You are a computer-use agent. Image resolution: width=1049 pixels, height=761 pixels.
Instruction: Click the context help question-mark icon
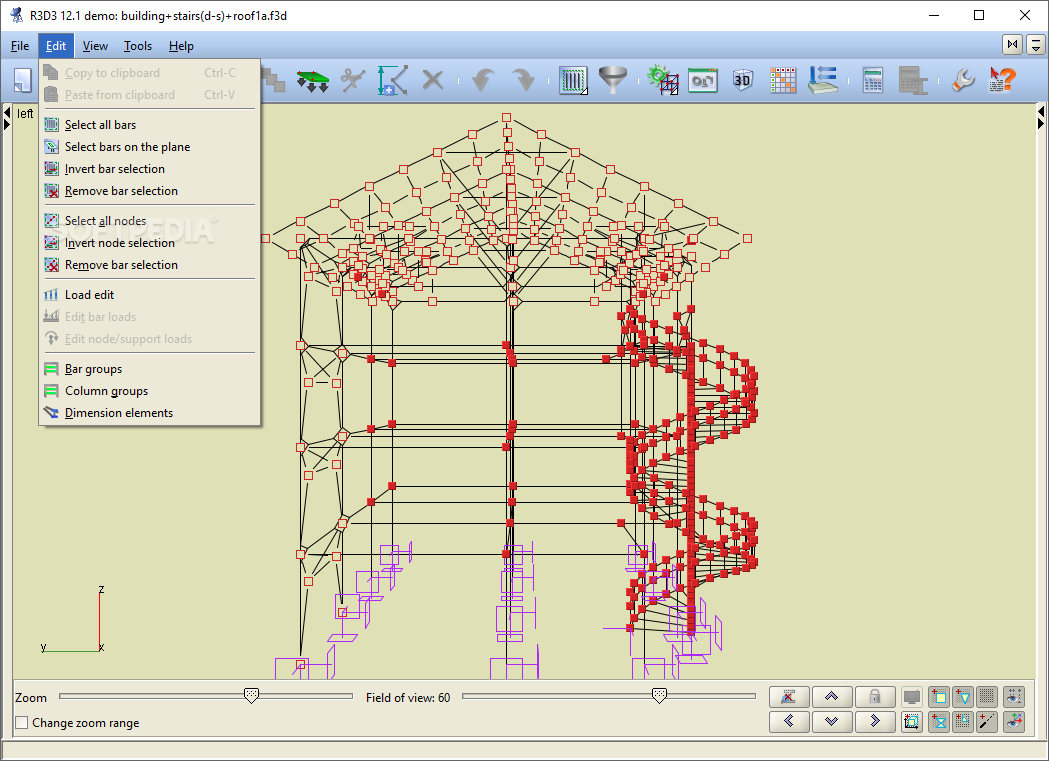1002,80
